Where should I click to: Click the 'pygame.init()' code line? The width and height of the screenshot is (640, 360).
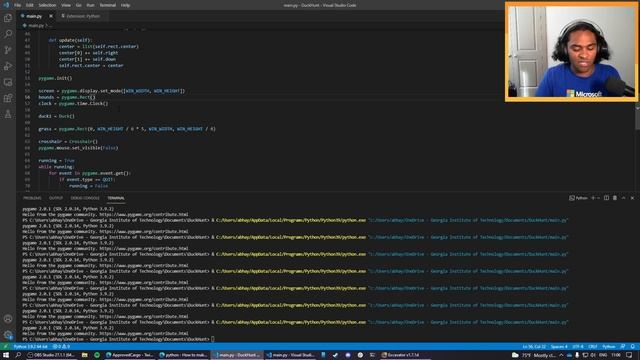pos(55,78)
